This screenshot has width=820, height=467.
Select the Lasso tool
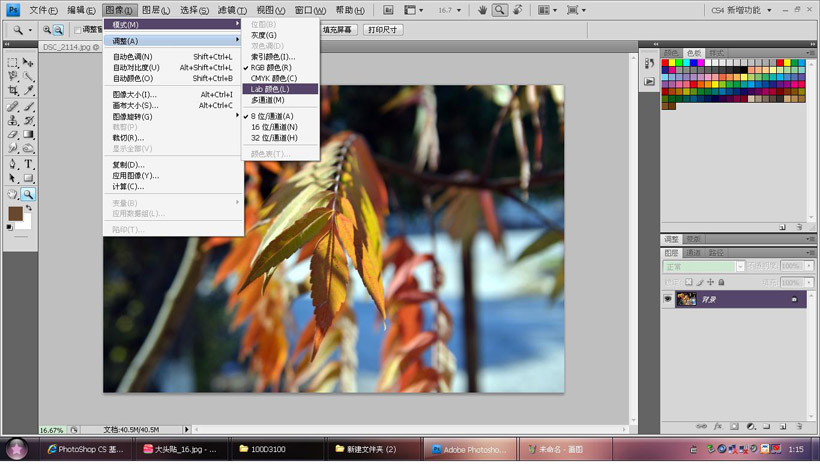(x=13, y=76)
